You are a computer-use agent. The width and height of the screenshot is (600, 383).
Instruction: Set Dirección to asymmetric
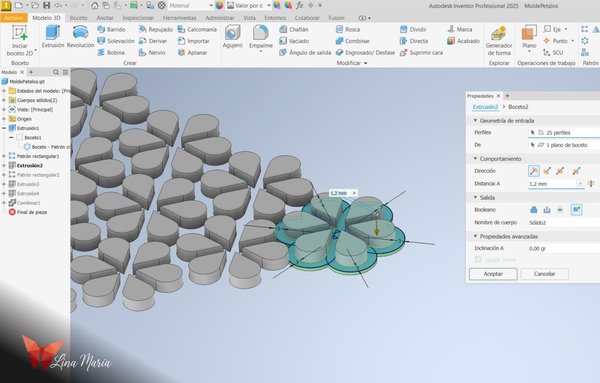(576, 171)
